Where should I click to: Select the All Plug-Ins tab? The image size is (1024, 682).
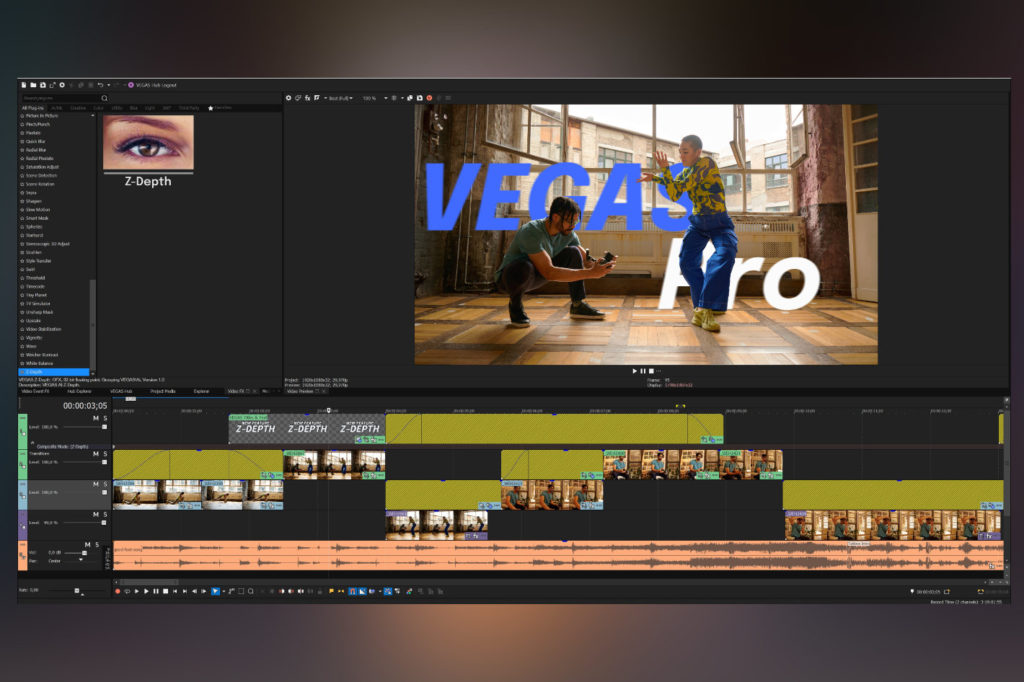pos(33,108)
